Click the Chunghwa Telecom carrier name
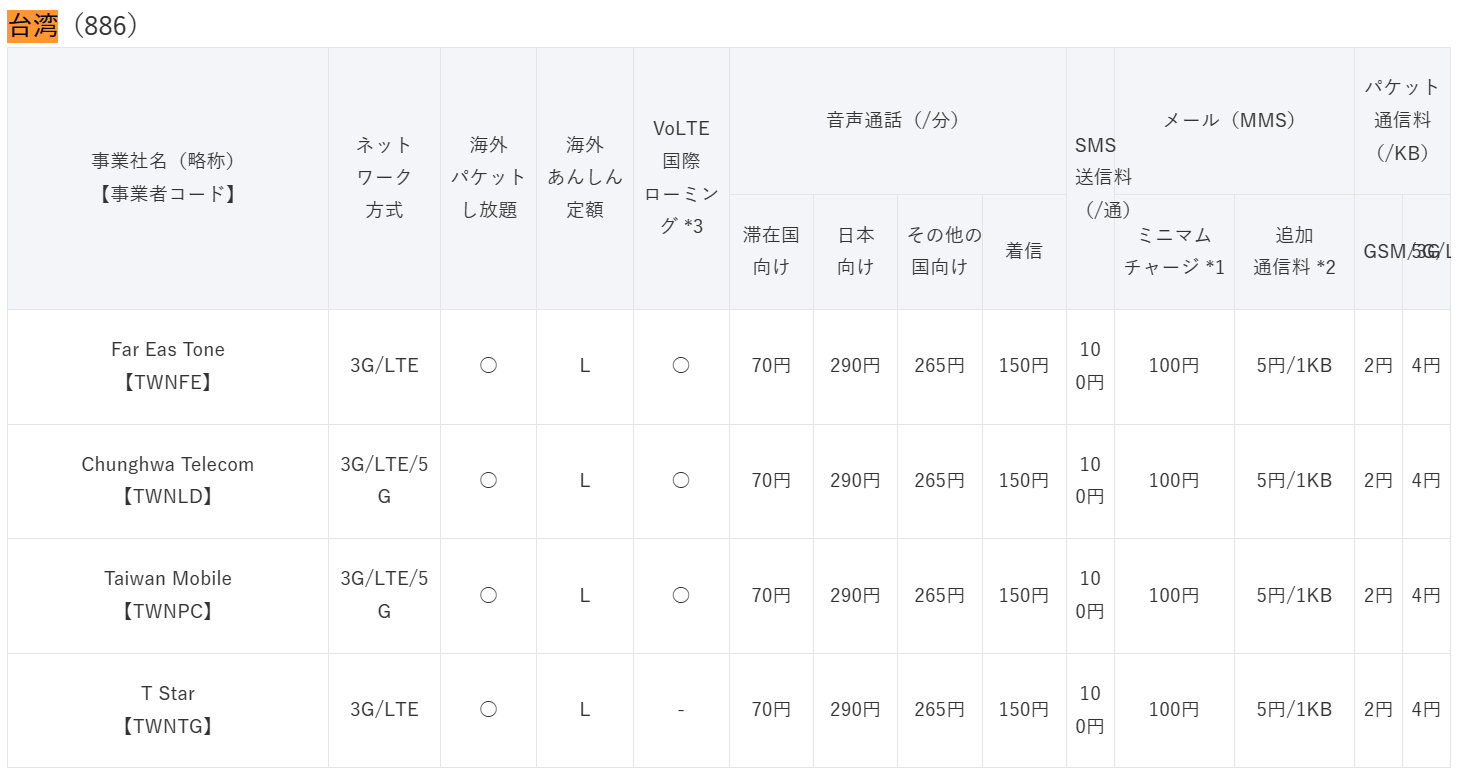This screenshot has height=778, width=1462. point(168,464)
